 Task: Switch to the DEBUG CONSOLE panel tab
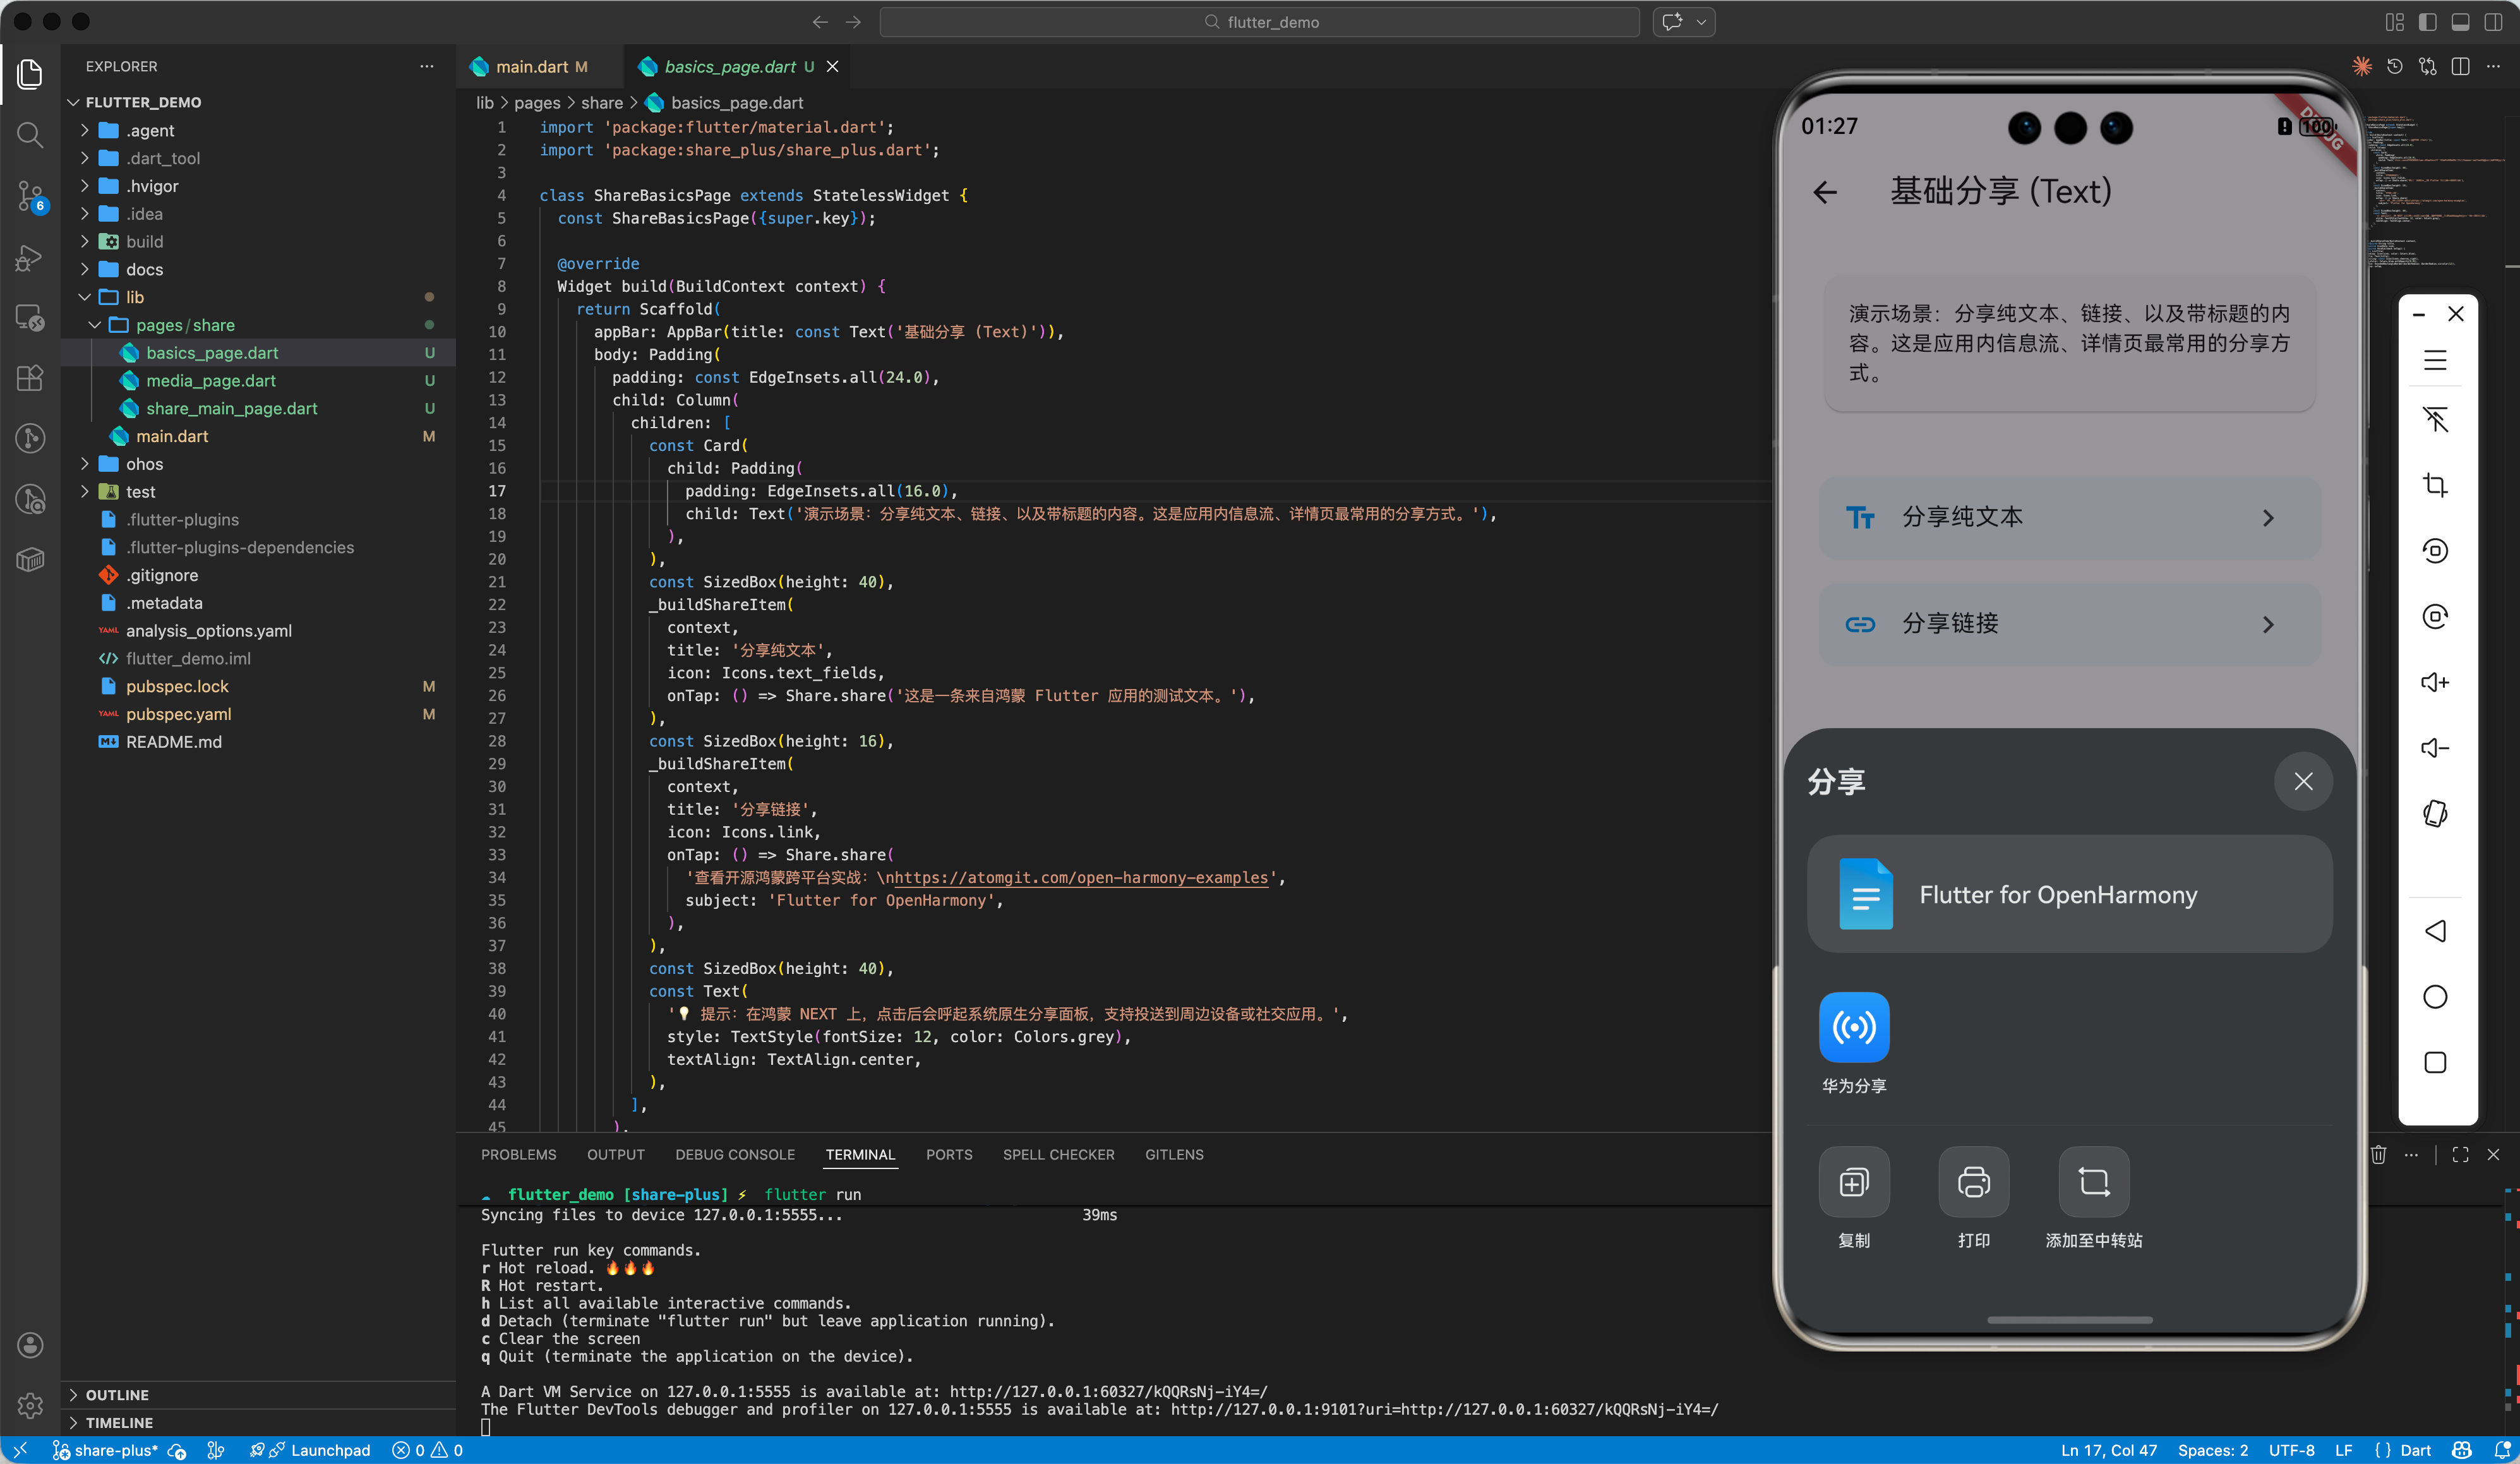coord(734,1155)
